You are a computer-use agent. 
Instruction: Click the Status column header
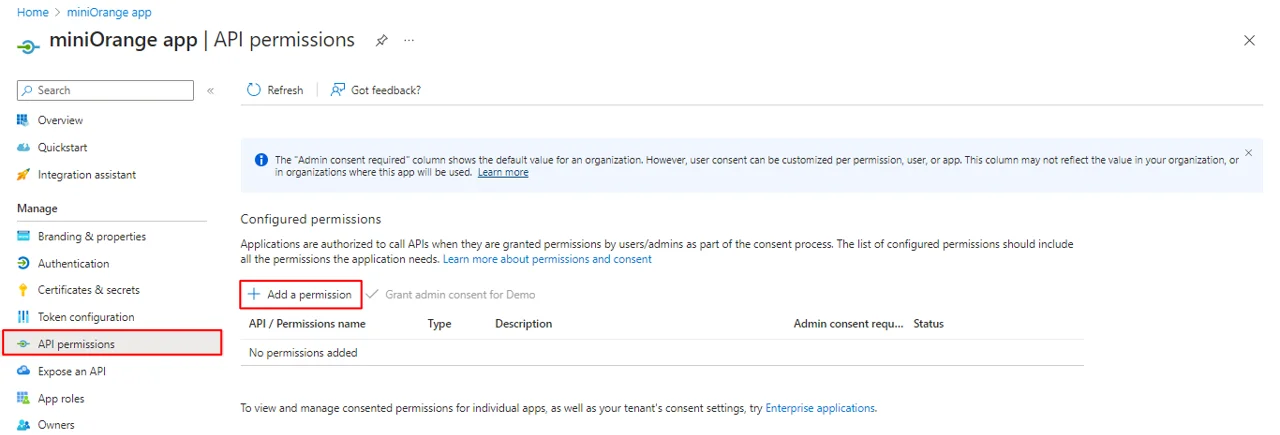928,324
